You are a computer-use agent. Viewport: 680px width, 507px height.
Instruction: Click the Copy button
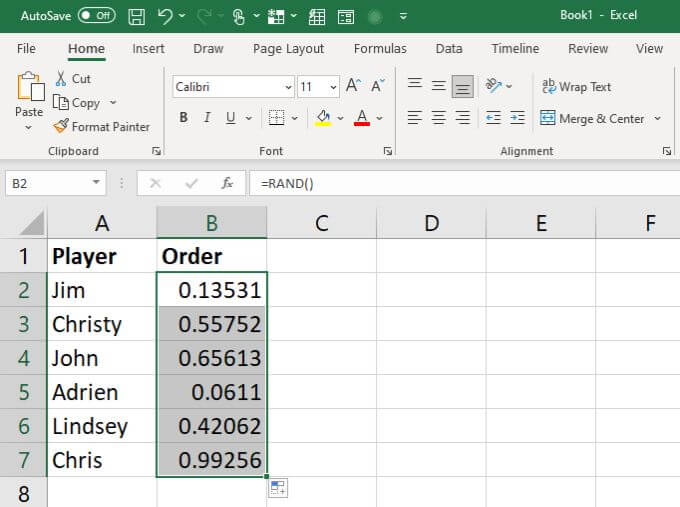pyautogui.click(x=76, y=103)
